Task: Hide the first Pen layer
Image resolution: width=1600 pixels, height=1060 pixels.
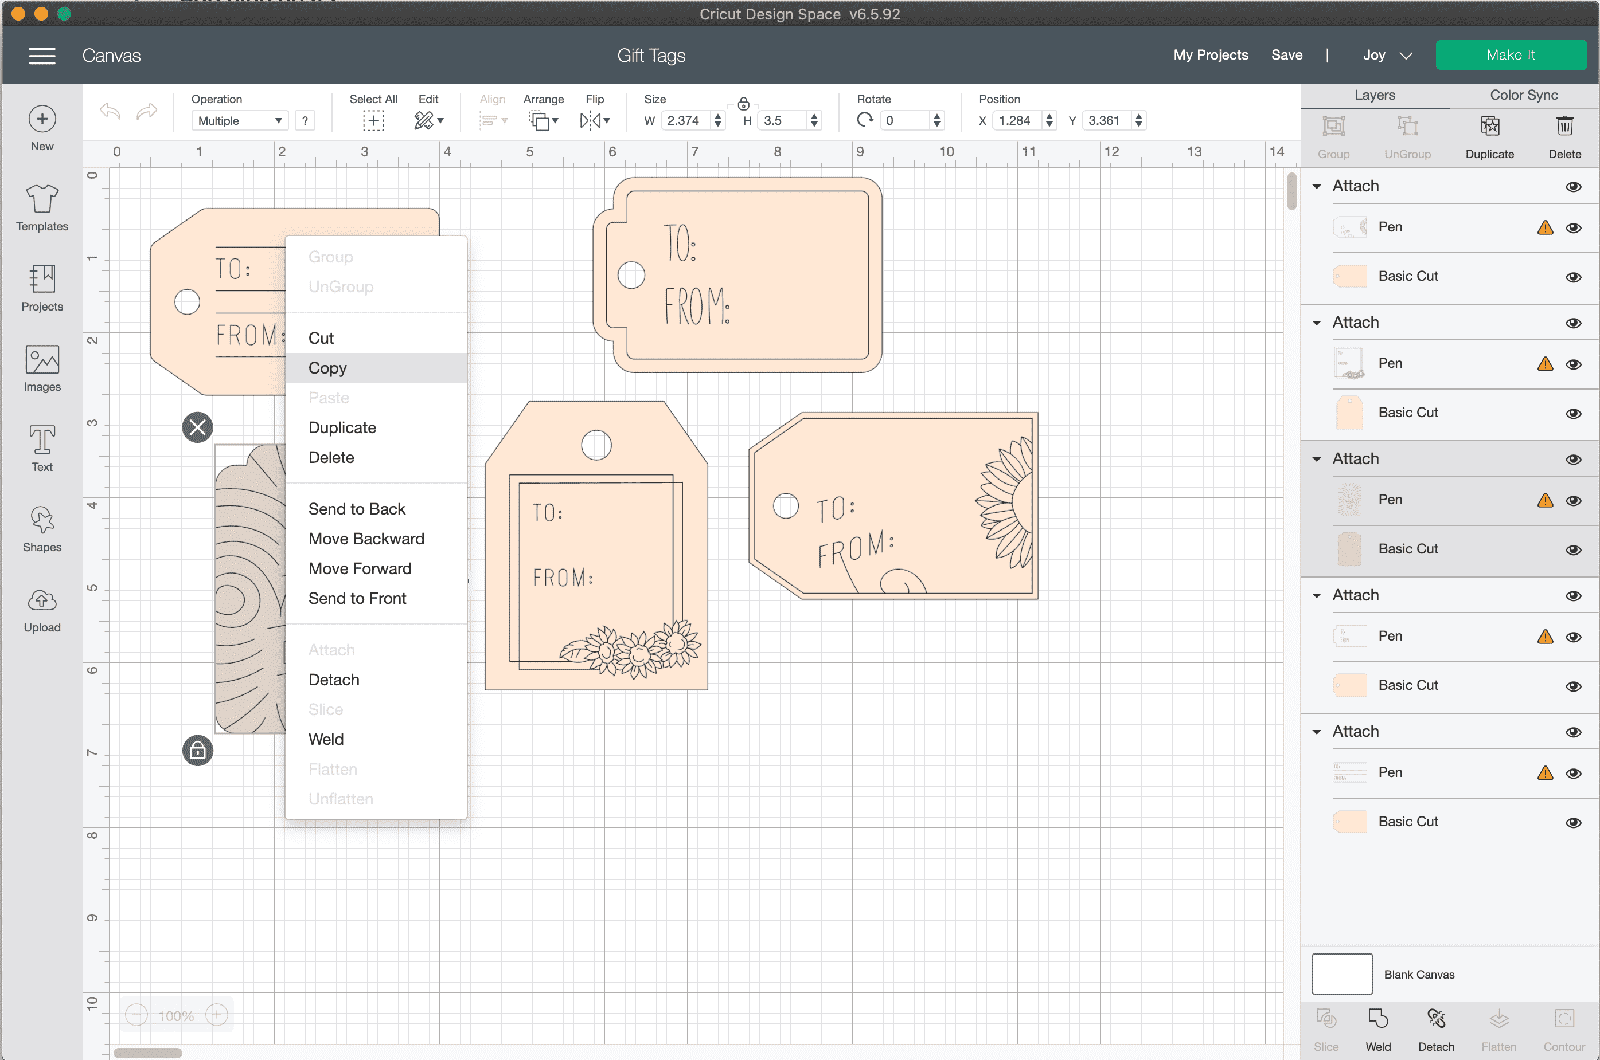Action: click(1573, 228)
